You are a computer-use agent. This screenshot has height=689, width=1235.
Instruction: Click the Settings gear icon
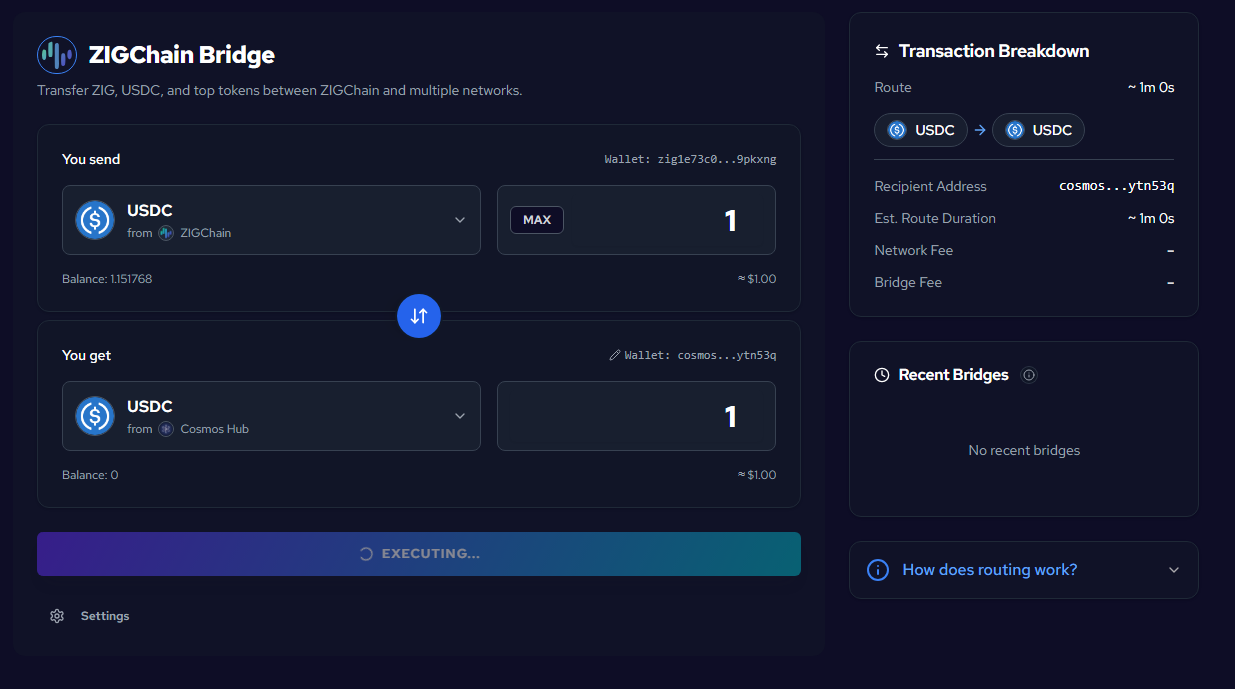(x=57, y=616)
